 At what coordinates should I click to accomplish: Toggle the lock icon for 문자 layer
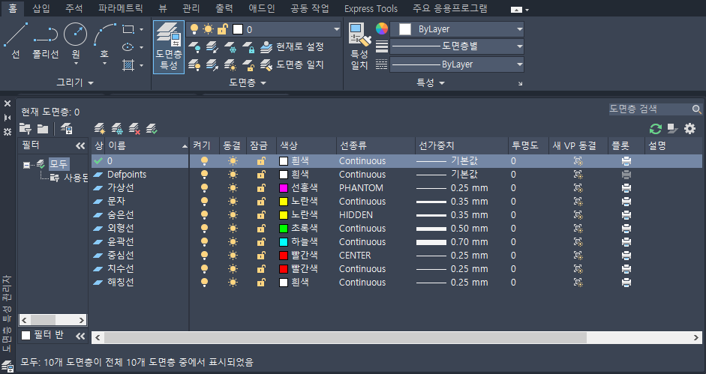(261, 201)
